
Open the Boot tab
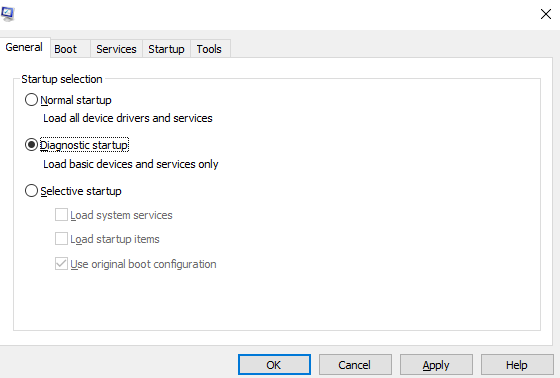tap(70, 49)
